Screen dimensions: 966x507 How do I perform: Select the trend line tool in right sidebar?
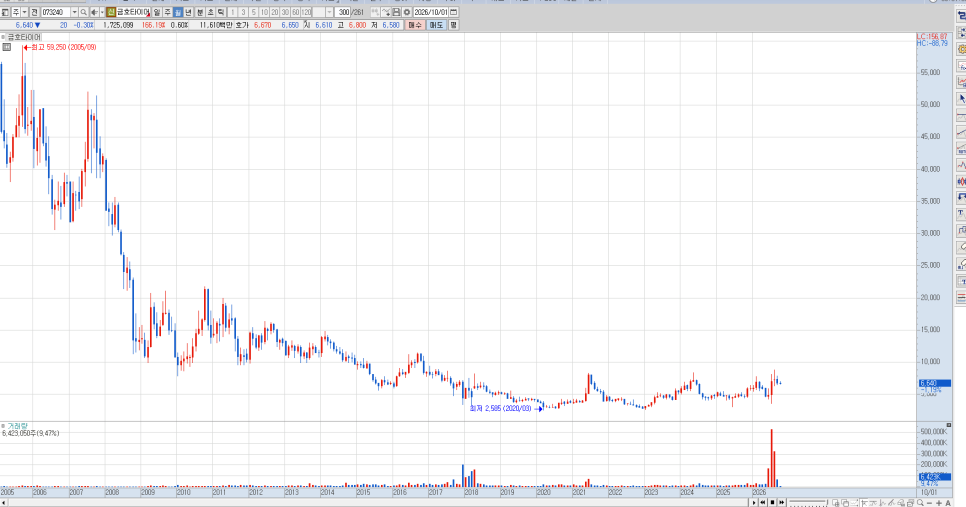961,132
